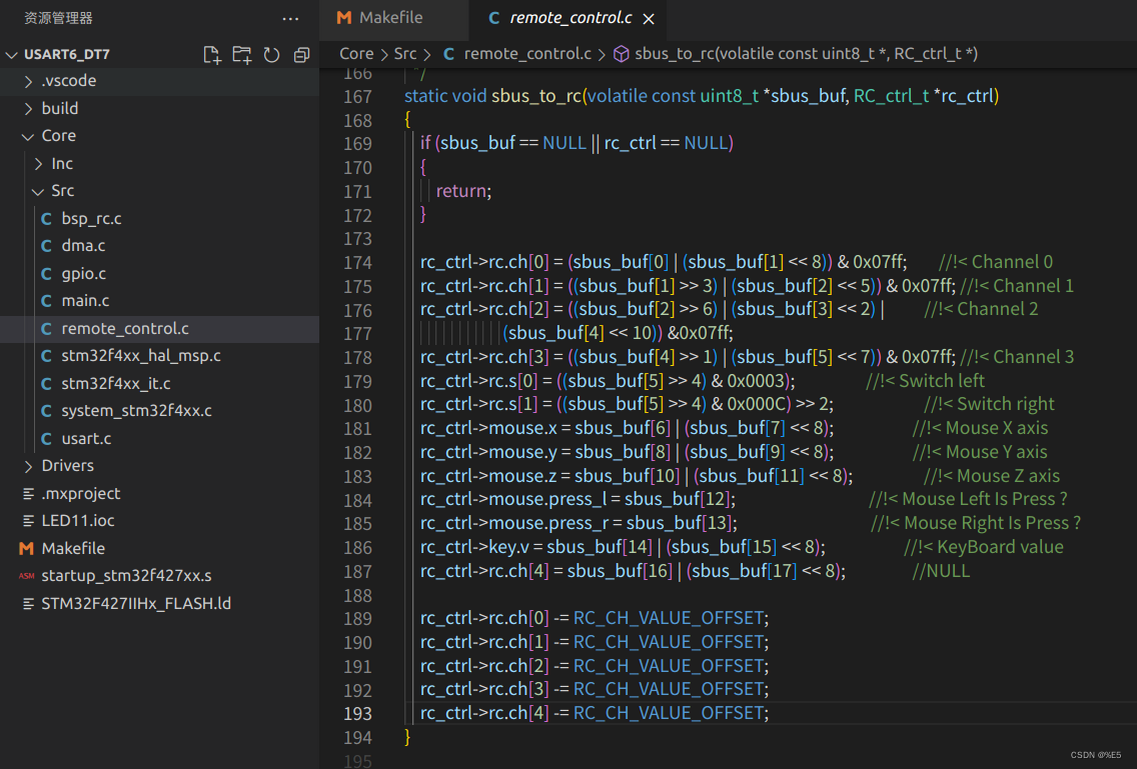Click the ASM icon beside startup_stm32f427xx.s
1137x769 pixels.
pos(26,576)
